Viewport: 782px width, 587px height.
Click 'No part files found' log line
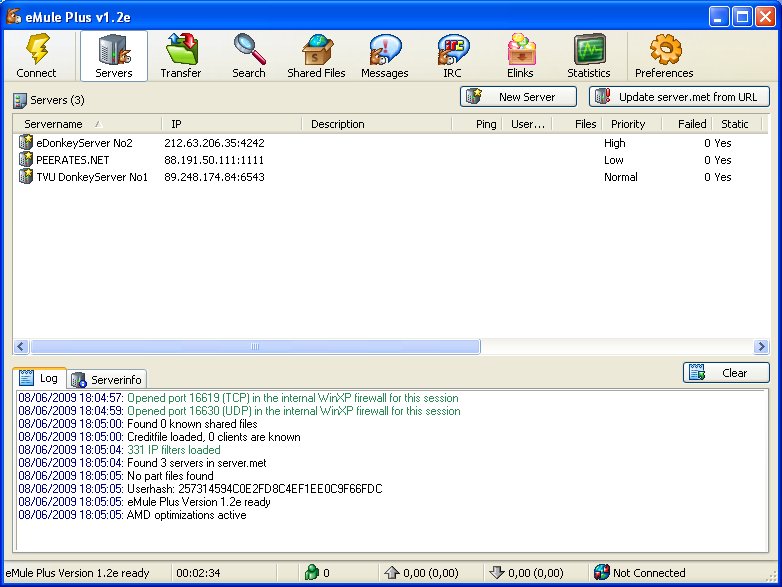116,476
